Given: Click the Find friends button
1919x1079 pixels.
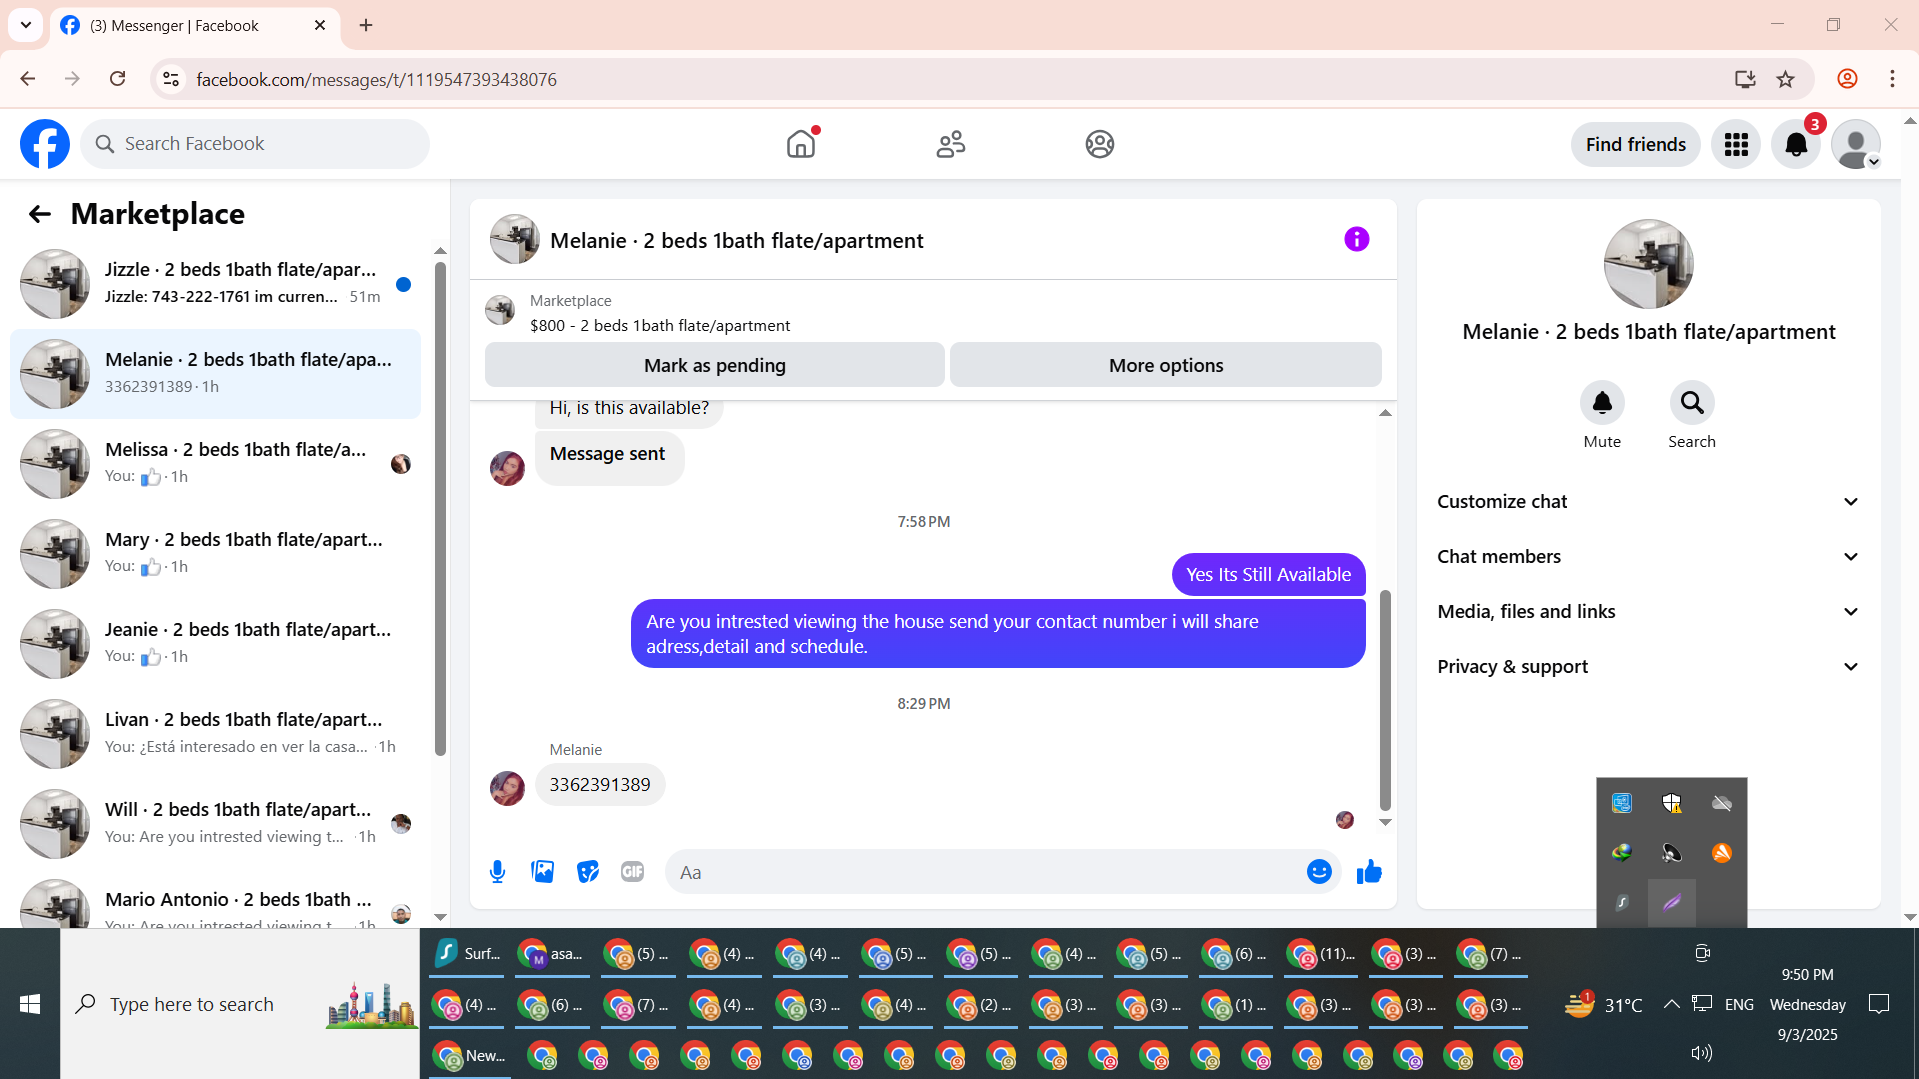Looking at the screenshot, I should pos(1635,144).
